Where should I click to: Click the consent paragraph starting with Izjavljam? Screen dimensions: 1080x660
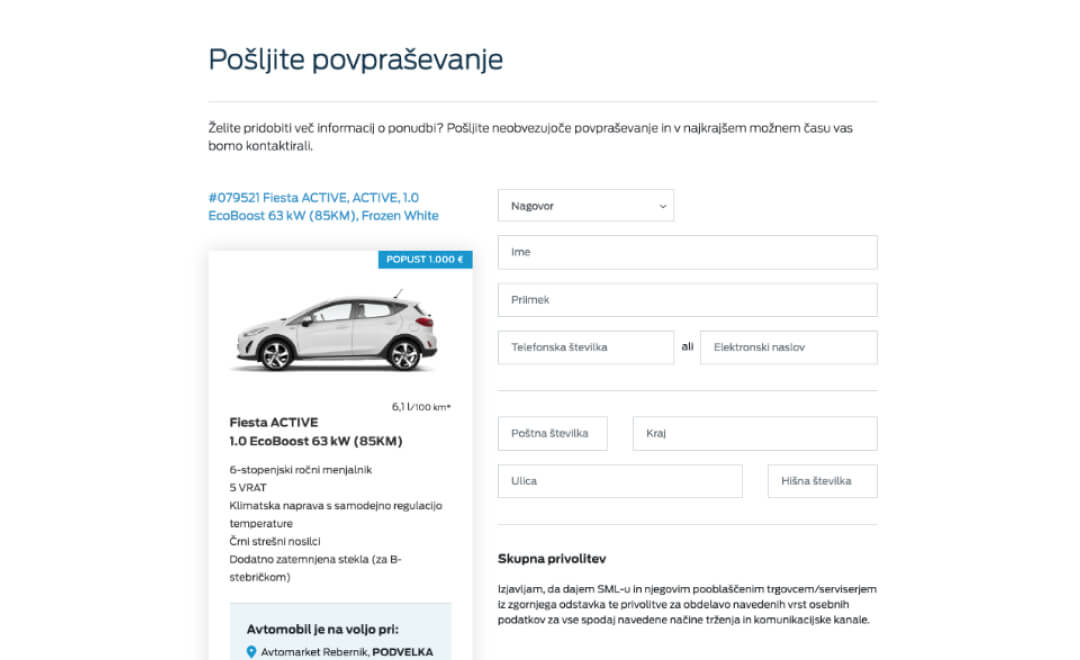tap(687, 604)
